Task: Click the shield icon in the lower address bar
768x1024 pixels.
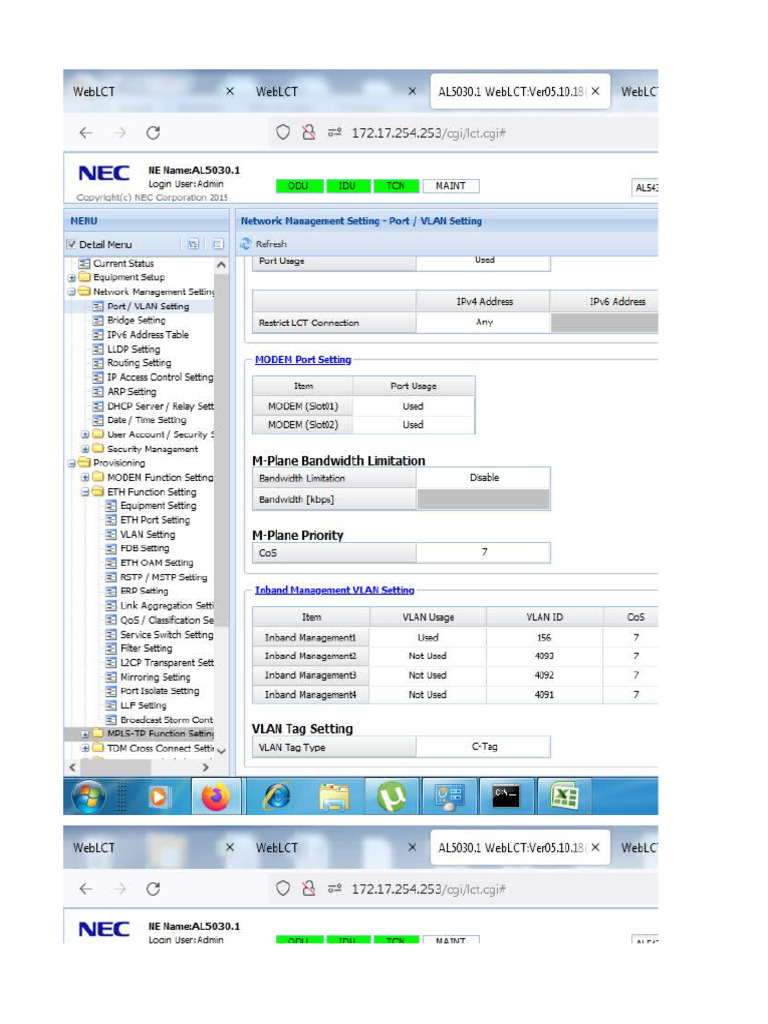Action: click(283, 889)
